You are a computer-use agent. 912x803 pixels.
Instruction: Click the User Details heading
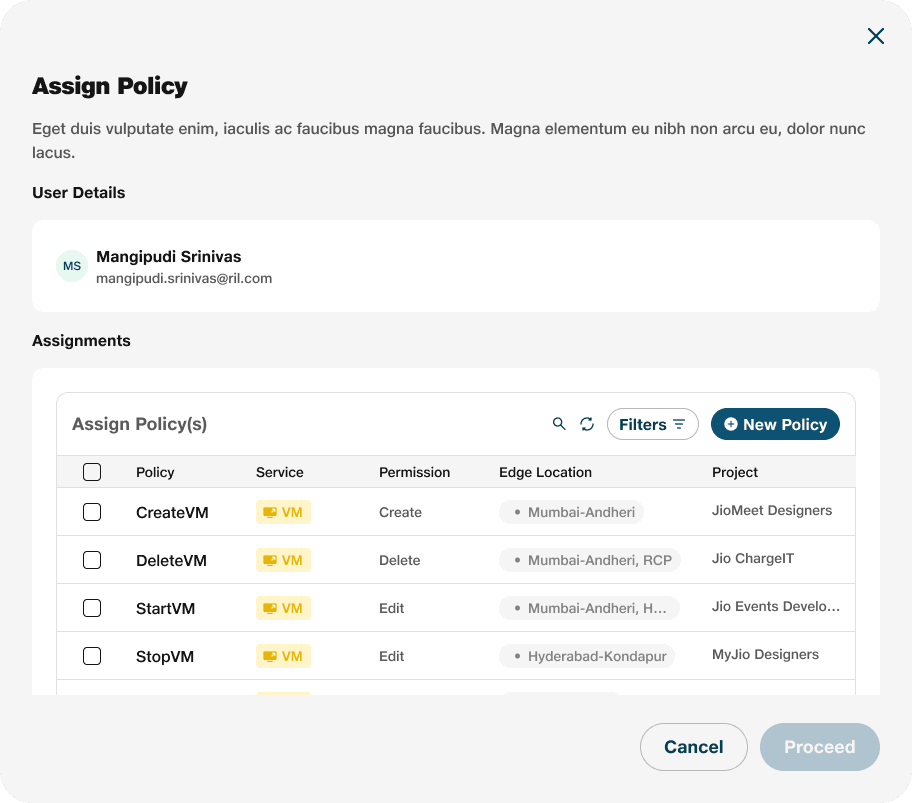click(x=79, y=192)
